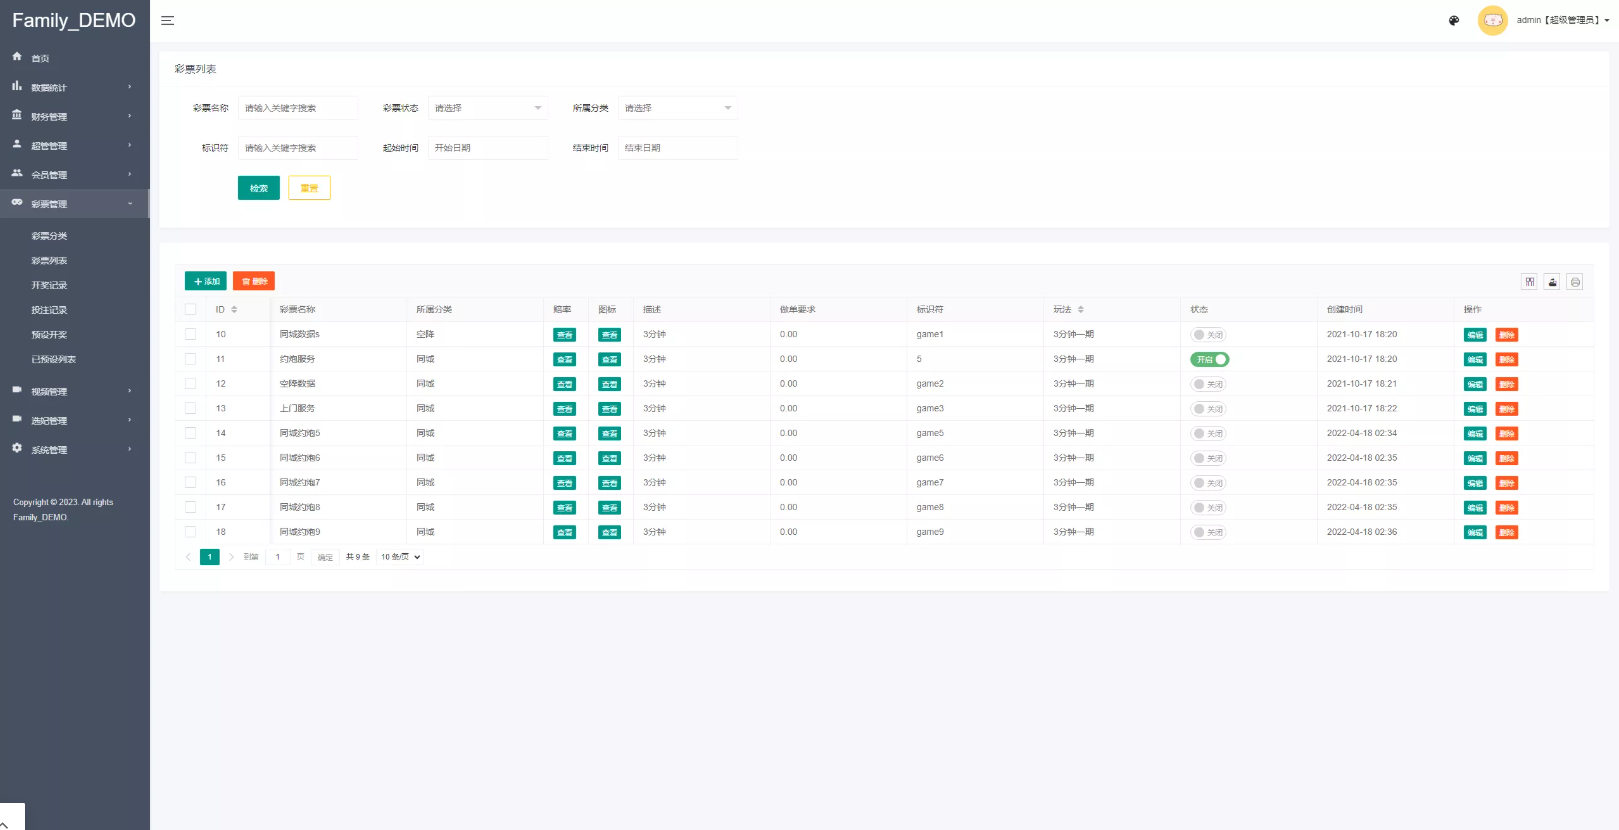
Task: Collapse sidebar with the hamburger menu icon
Action: (x=167, y=20)
